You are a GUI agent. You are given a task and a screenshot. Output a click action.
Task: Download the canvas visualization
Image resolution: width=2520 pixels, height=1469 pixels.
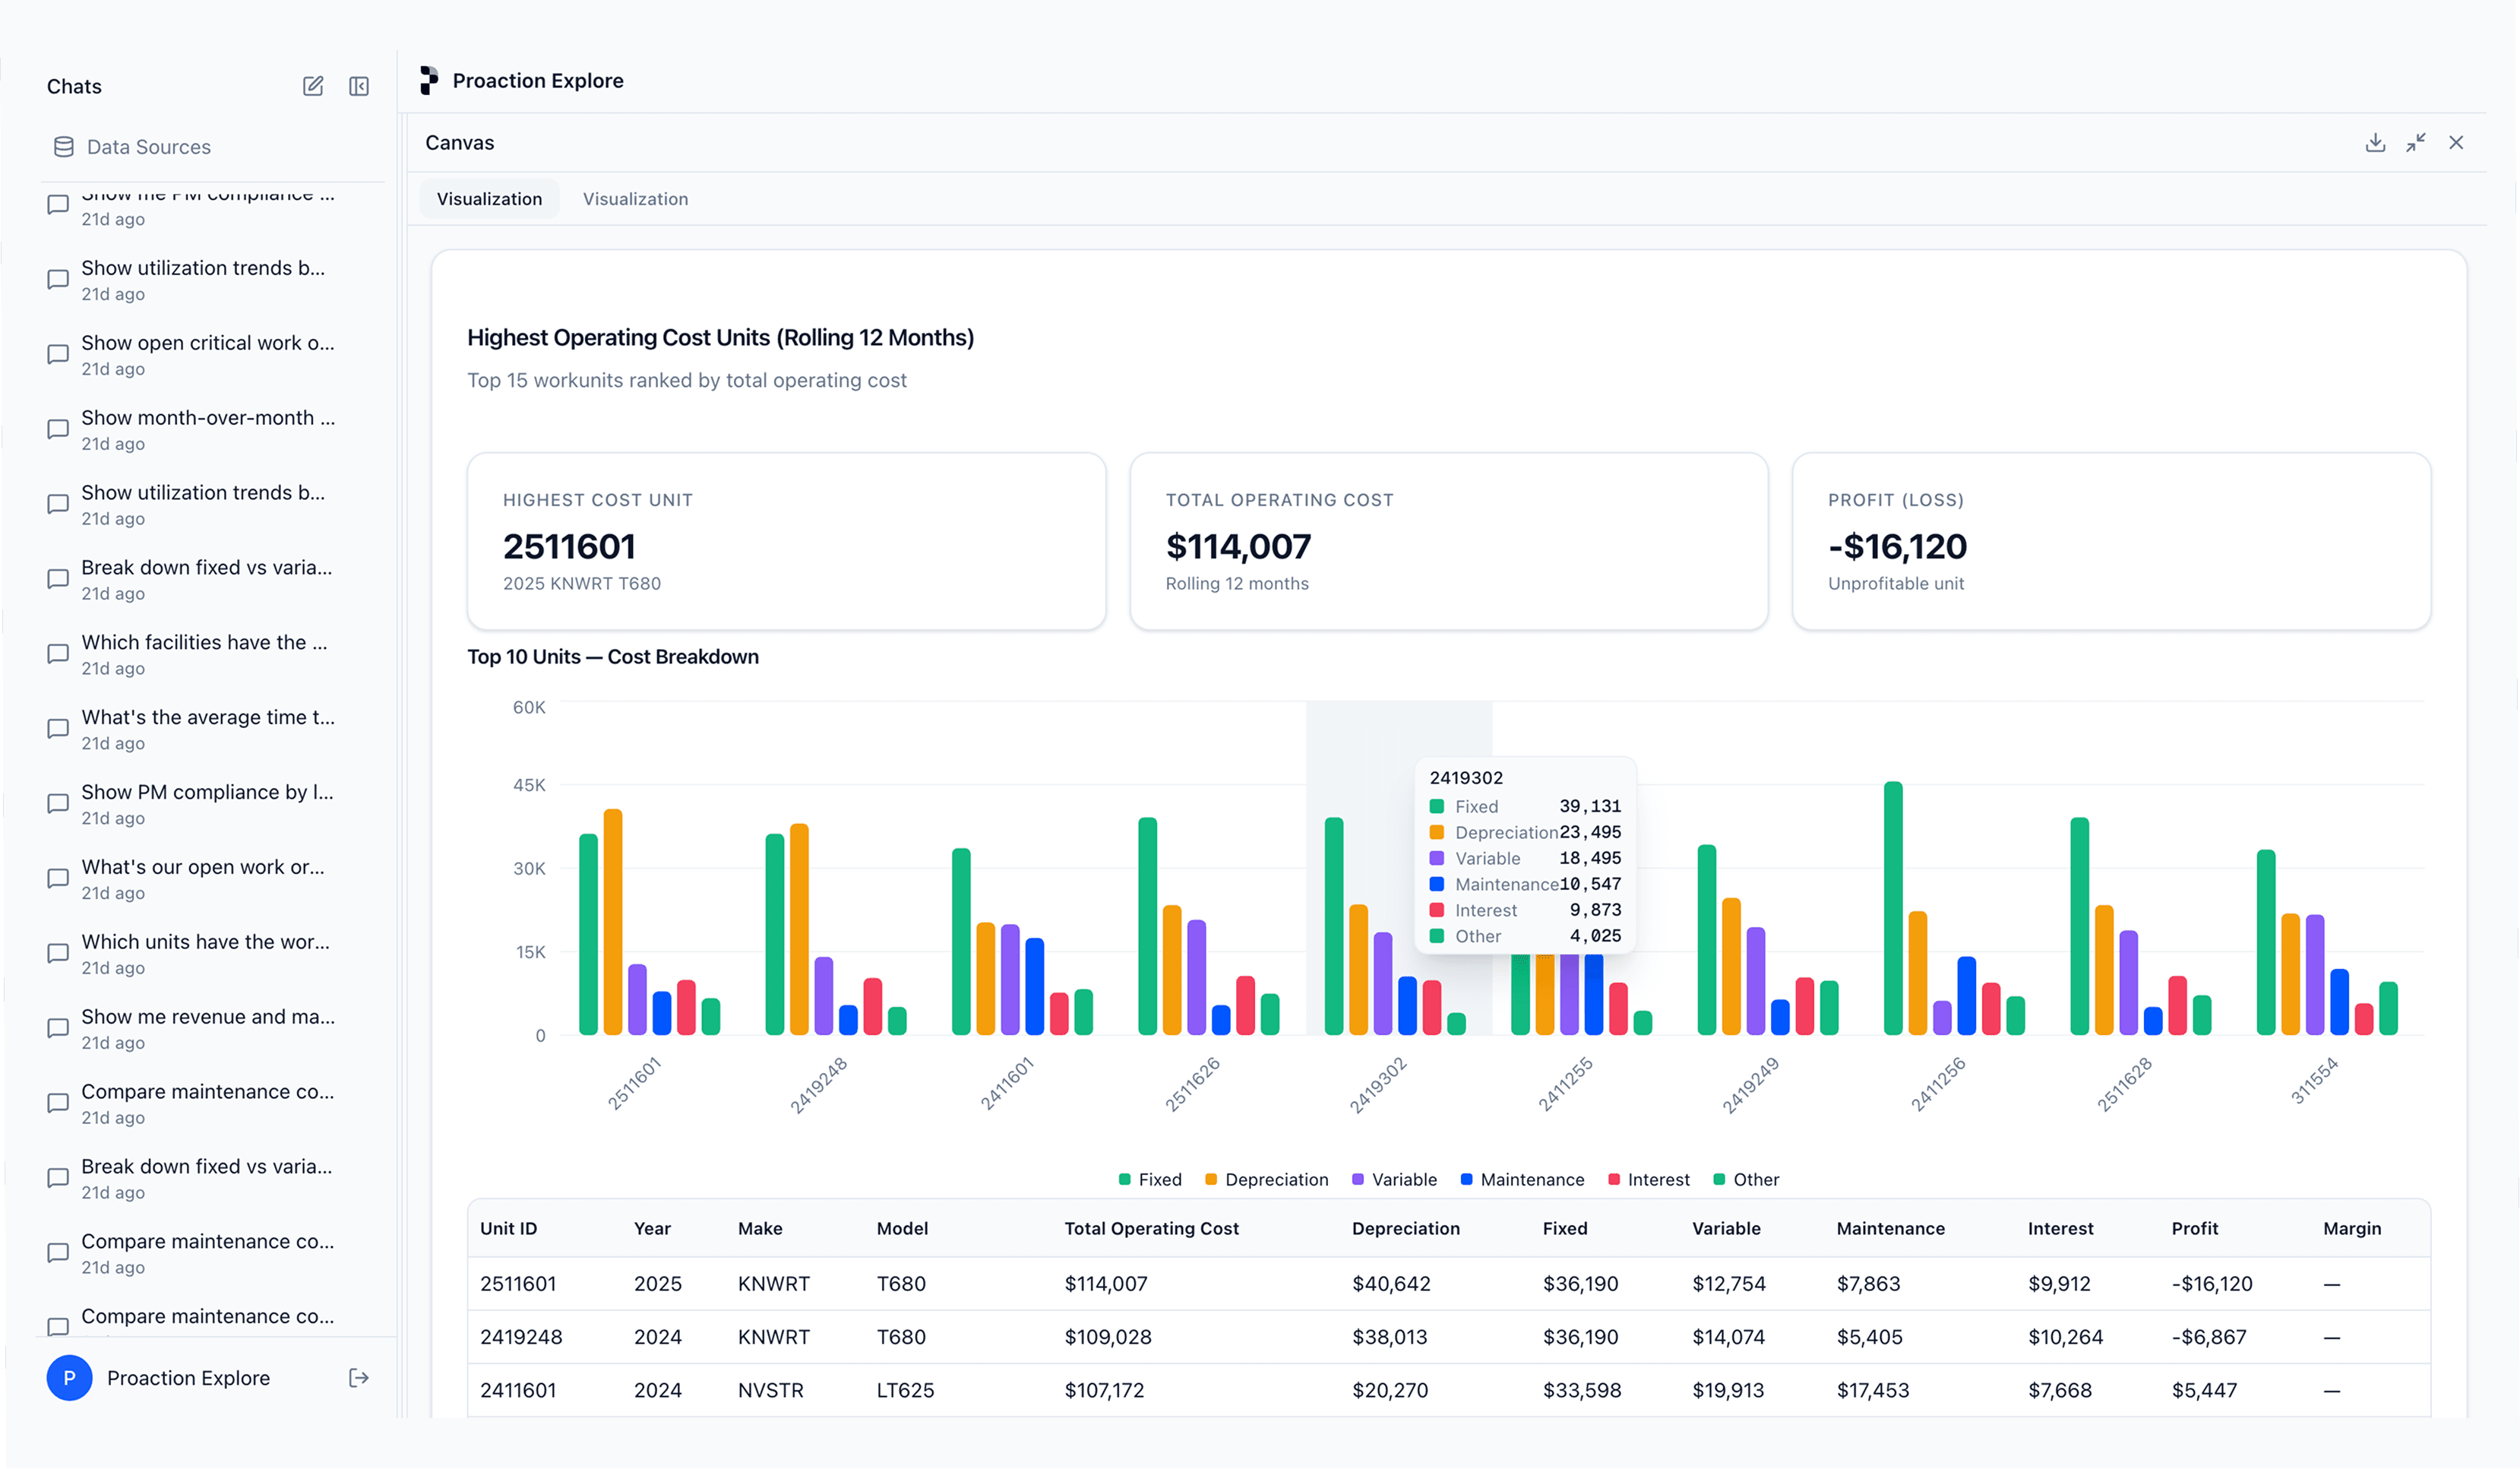point(2375,142)
